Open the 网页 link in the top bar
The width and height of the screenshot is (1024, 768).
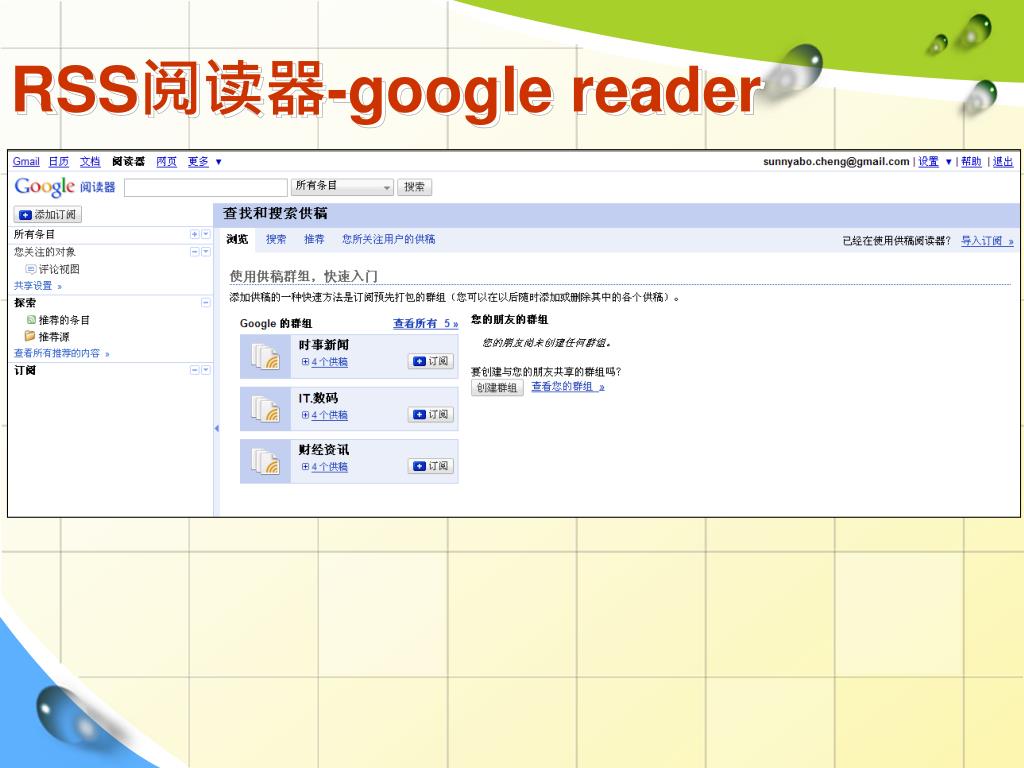(x=167, y=161)
